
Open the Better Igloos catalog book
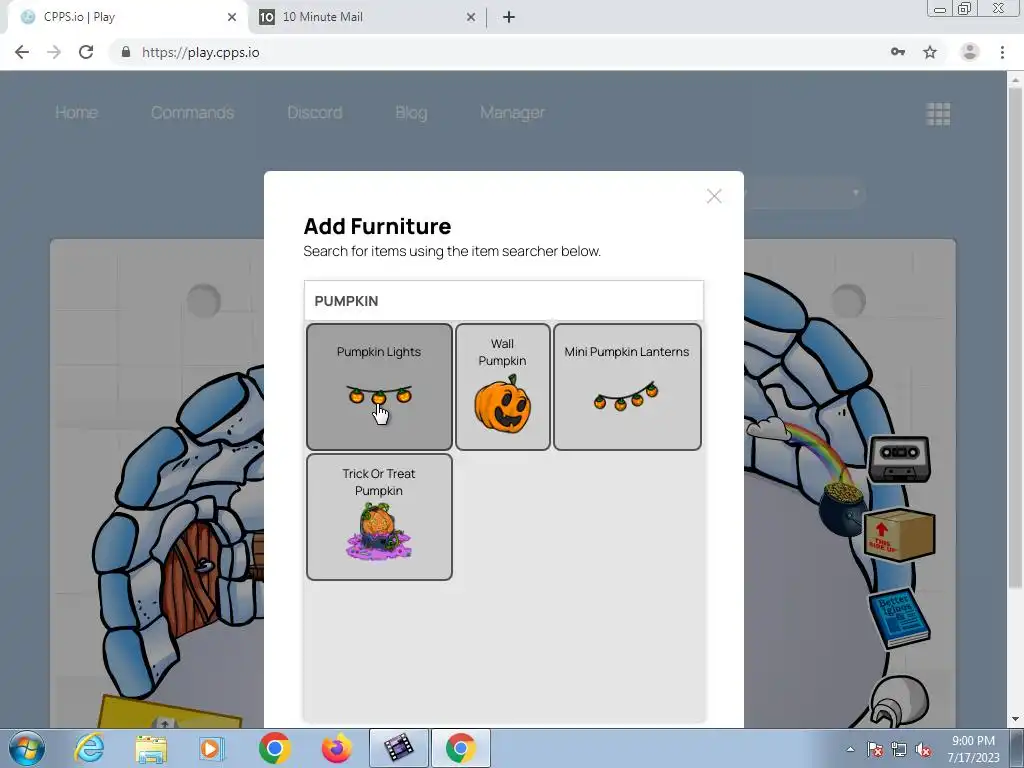point(899,619)
